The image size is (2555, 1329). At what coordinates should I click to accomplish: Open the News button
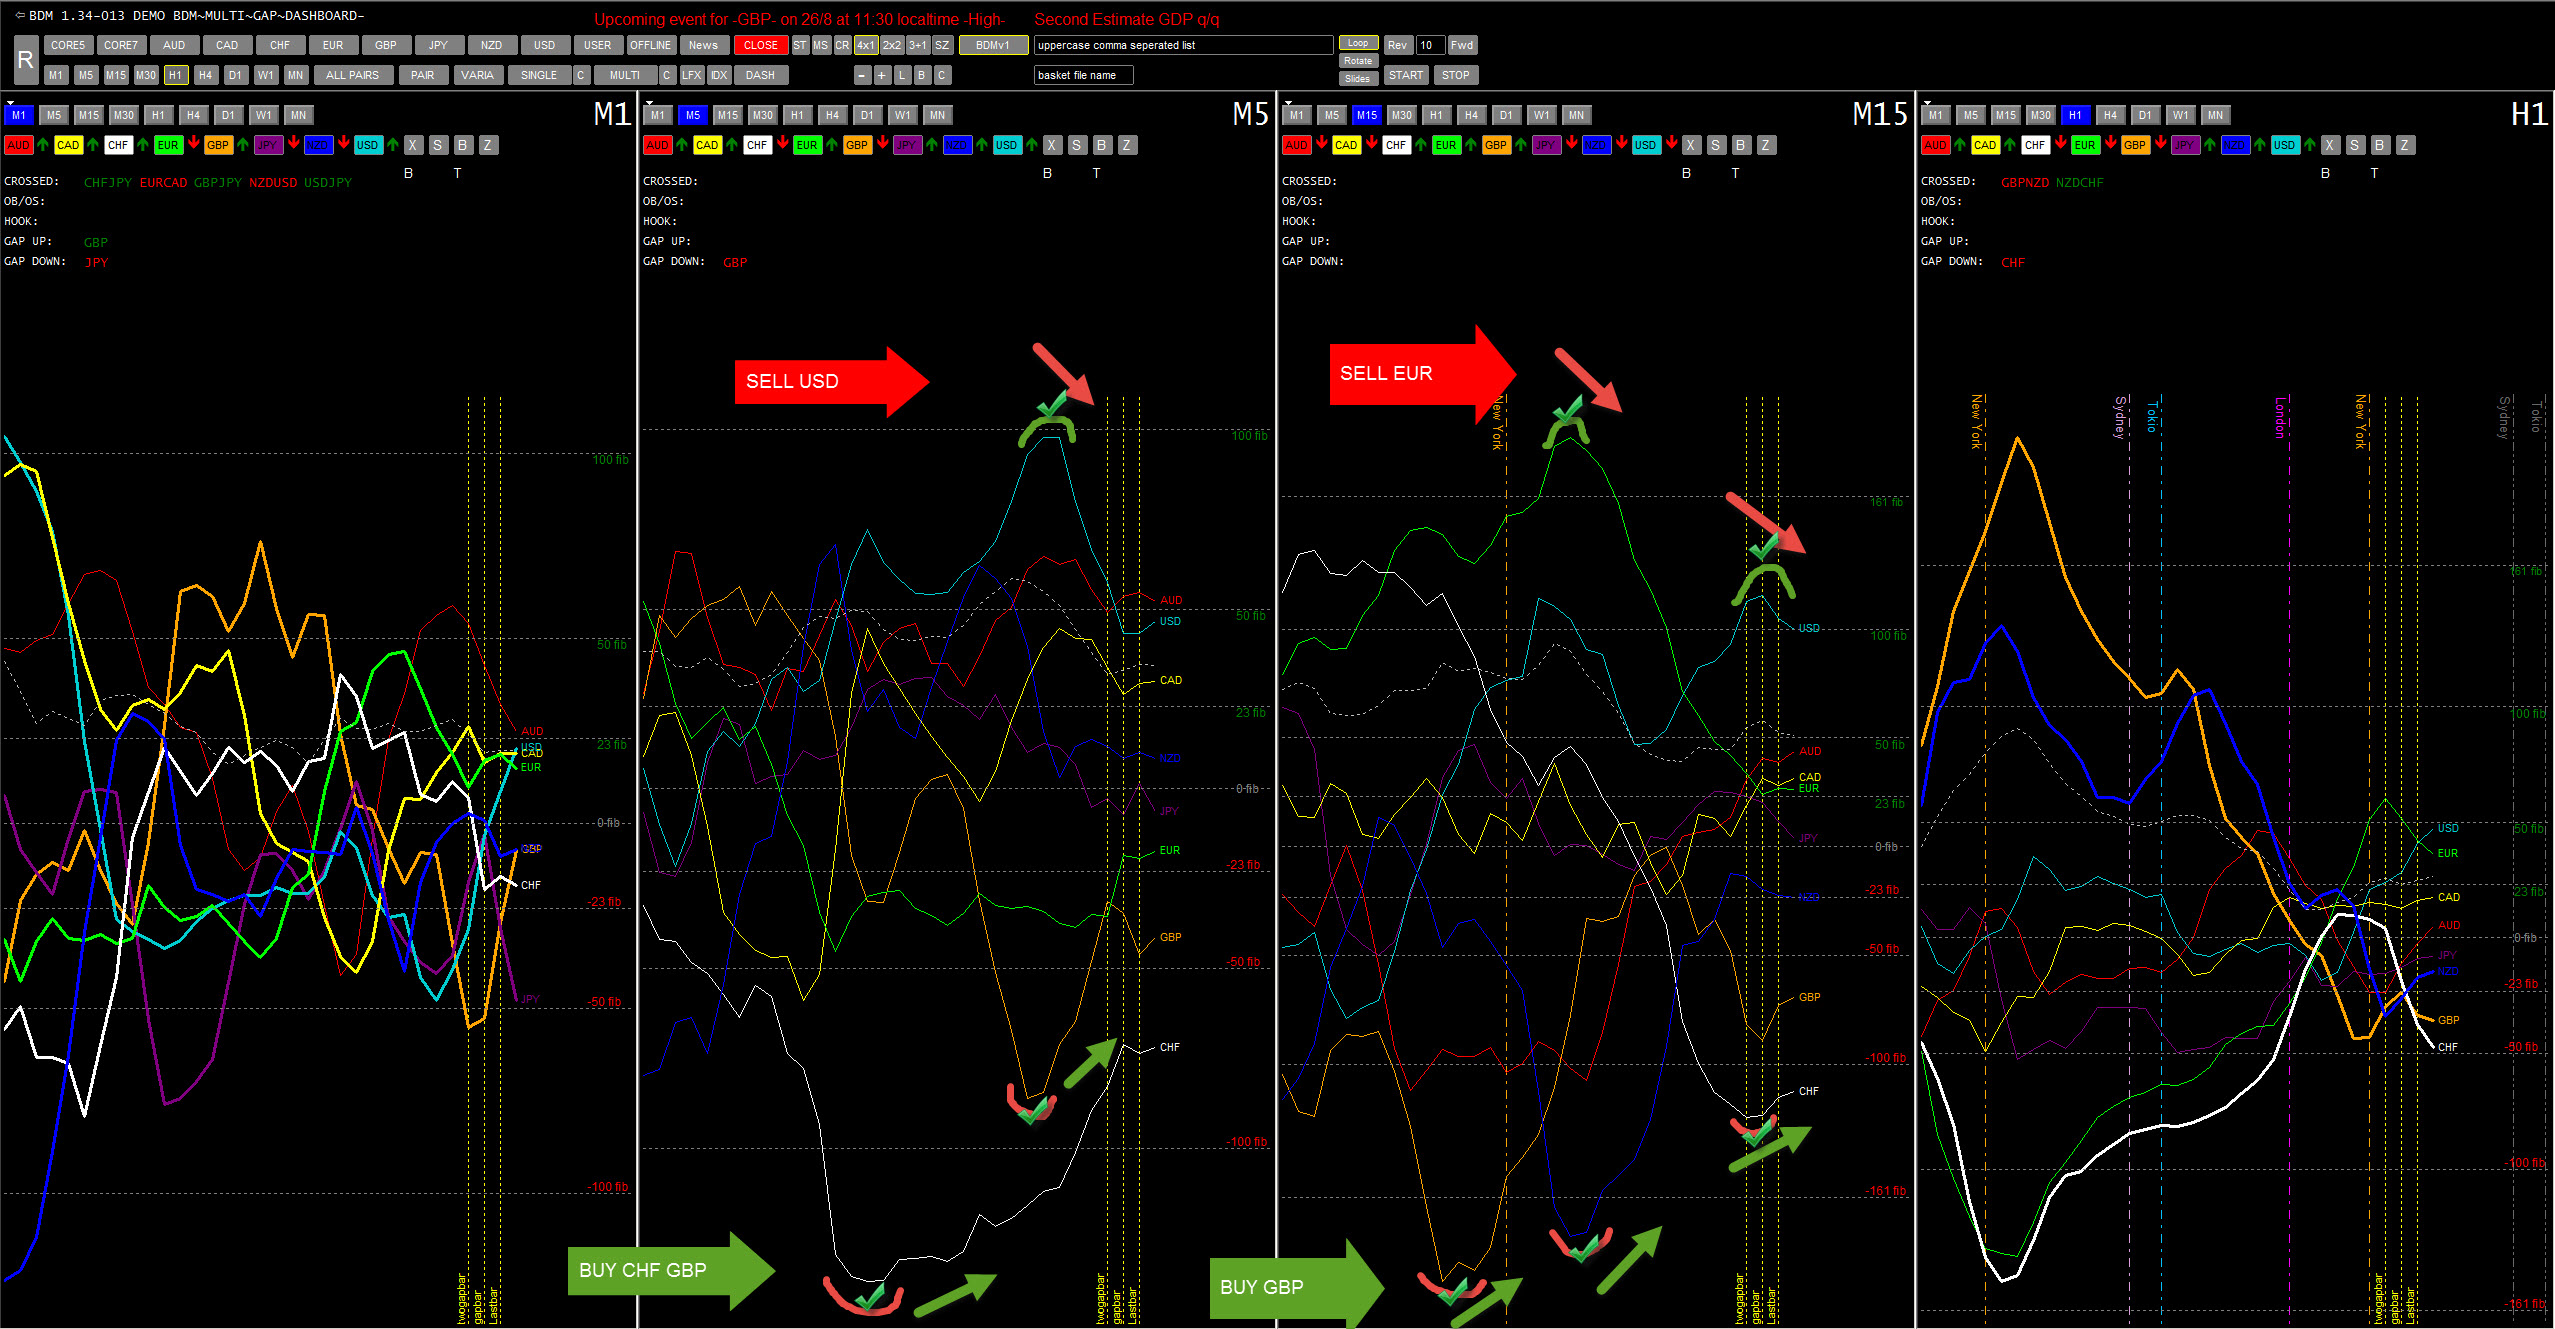(x=704, y=45)
